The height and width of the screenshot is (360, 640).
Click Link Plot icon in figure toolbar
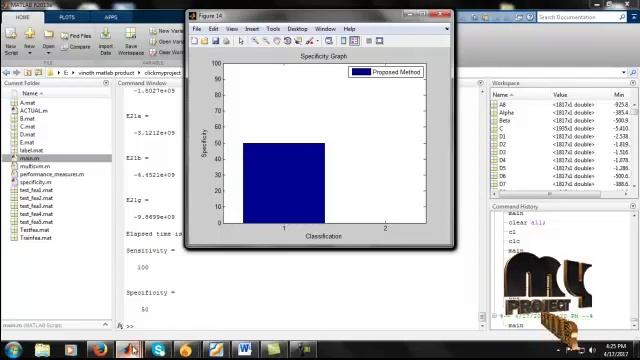(x=329, y=41)
